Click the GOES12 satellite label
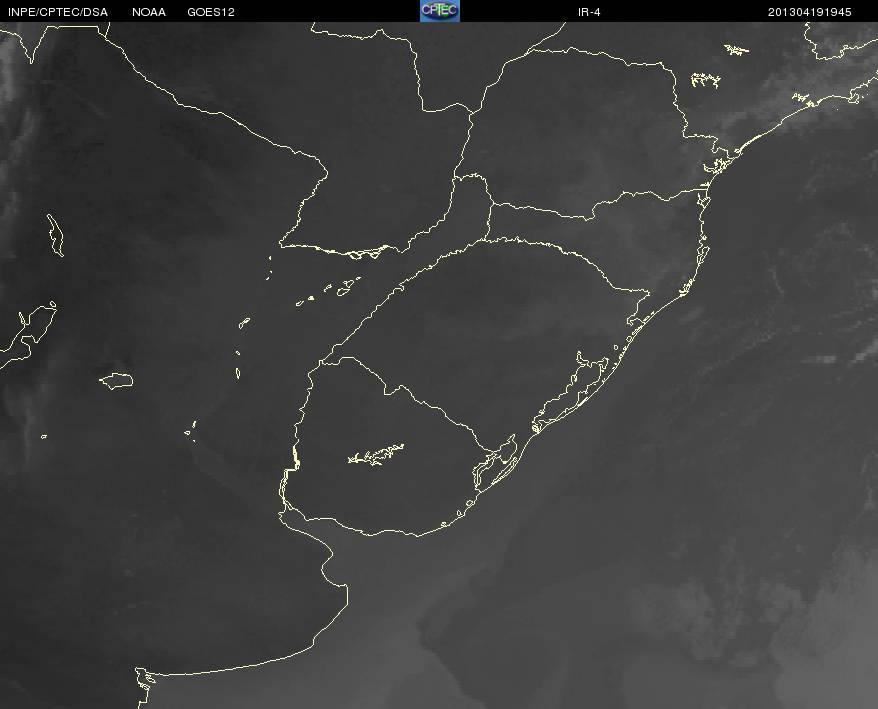This screenshot has height=709, width=878. [211, 12]
